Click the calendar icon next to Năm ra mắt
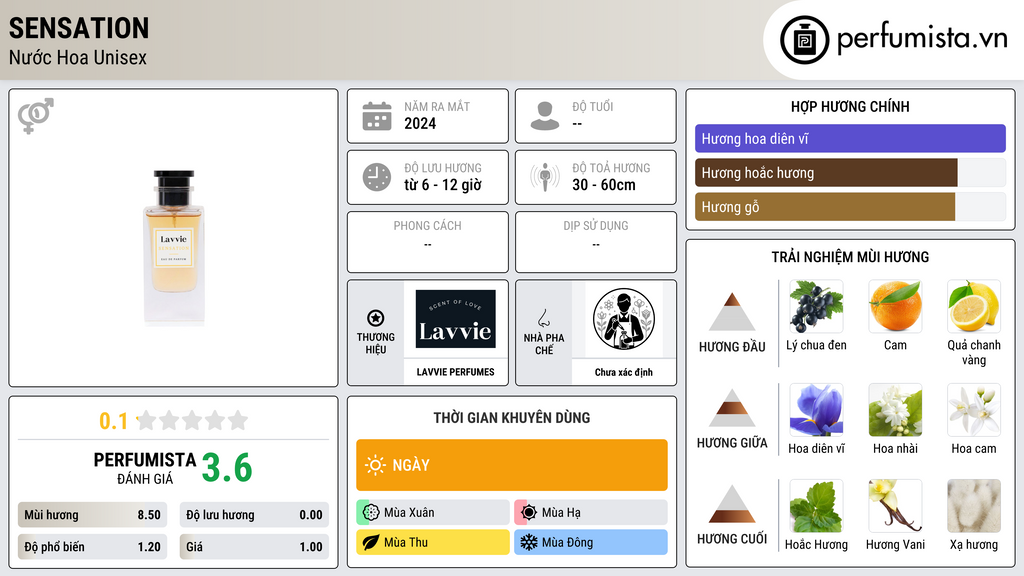Screen dimensions: 1024x576 [377, 116]
